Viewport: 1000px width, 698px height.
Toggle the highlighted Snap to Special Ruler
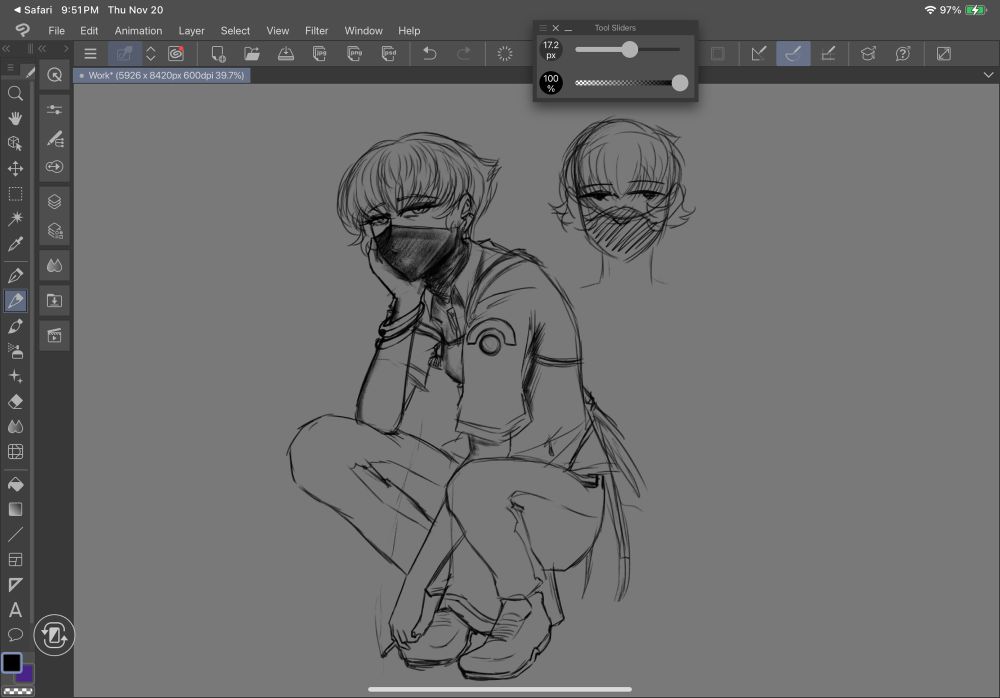793,54
